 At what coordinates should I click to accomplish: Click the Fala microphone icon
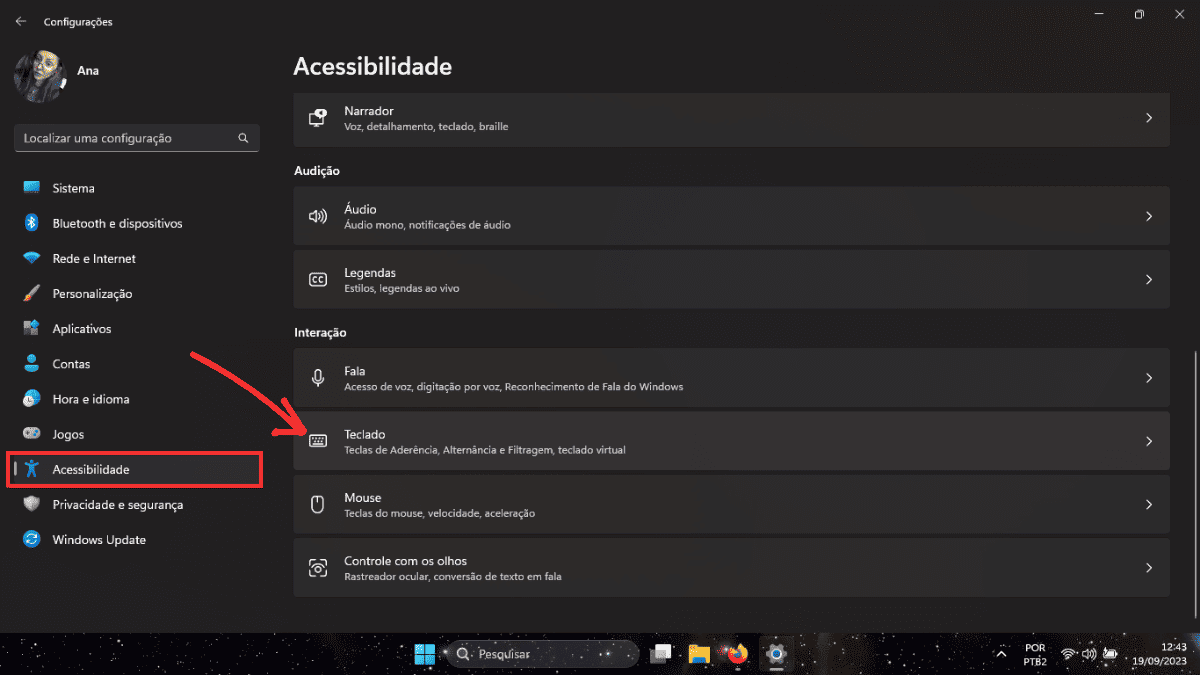[318, 378]
